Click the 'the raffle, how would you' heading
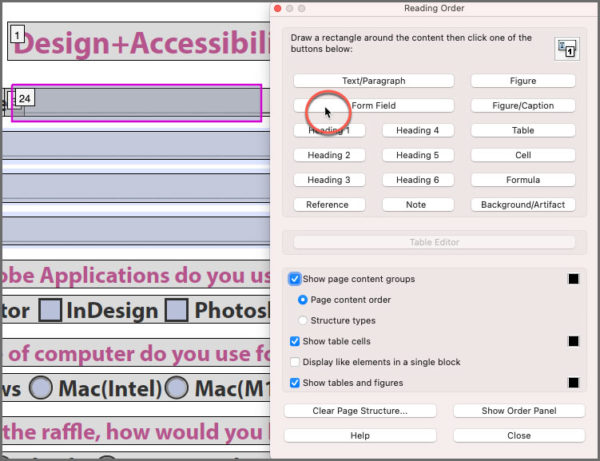This screenshot has width=600, height=461. pyautogui.click(x=136, y=431)
